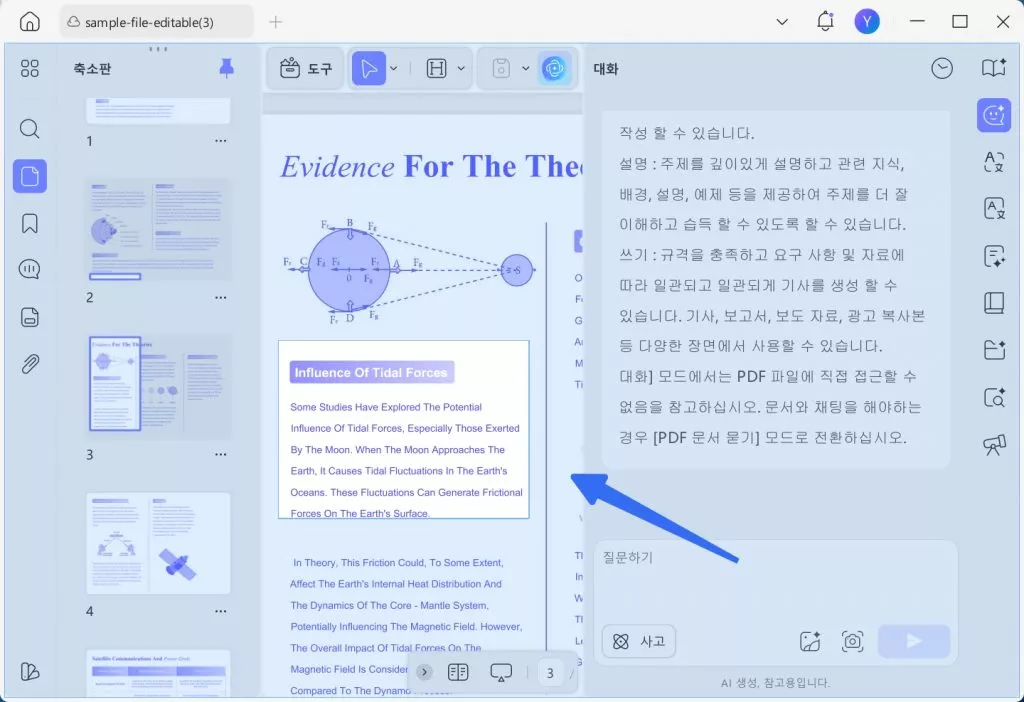This screenshot has width=1024, height=702.
Task: Open the four-squares panel grid icon
Action: 29,69
